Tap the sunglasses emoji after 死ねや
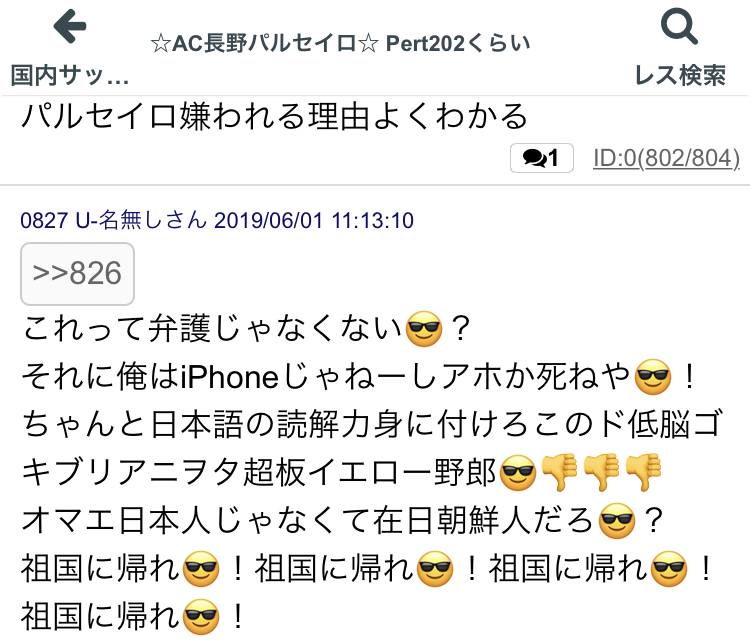This screenshot has width=750, height=644. tap(652, 377)
